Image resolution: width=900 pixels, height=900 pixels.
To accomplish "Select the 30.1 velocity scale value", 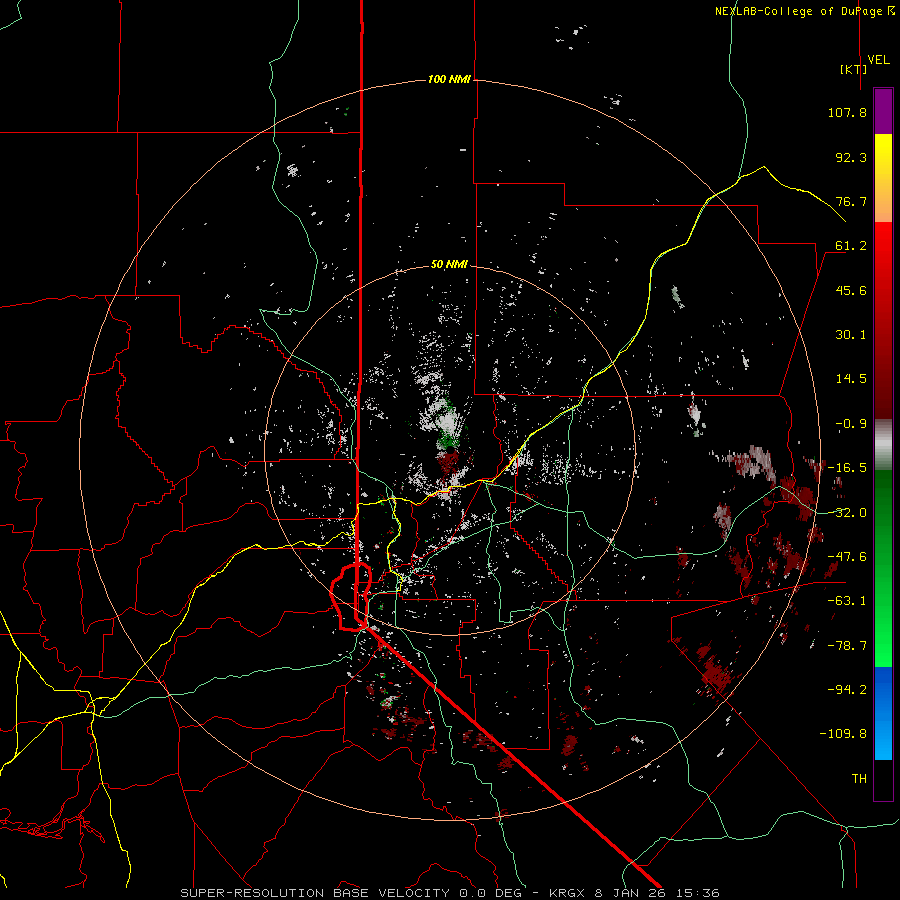I will (x=851, y=335).
